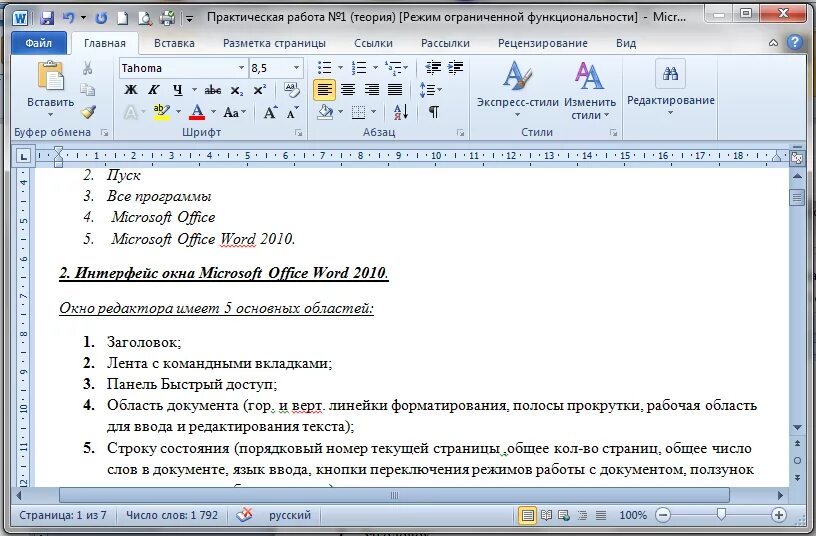Open the font color dropdown arrow
816x536 pixels.
coord(213,112)
